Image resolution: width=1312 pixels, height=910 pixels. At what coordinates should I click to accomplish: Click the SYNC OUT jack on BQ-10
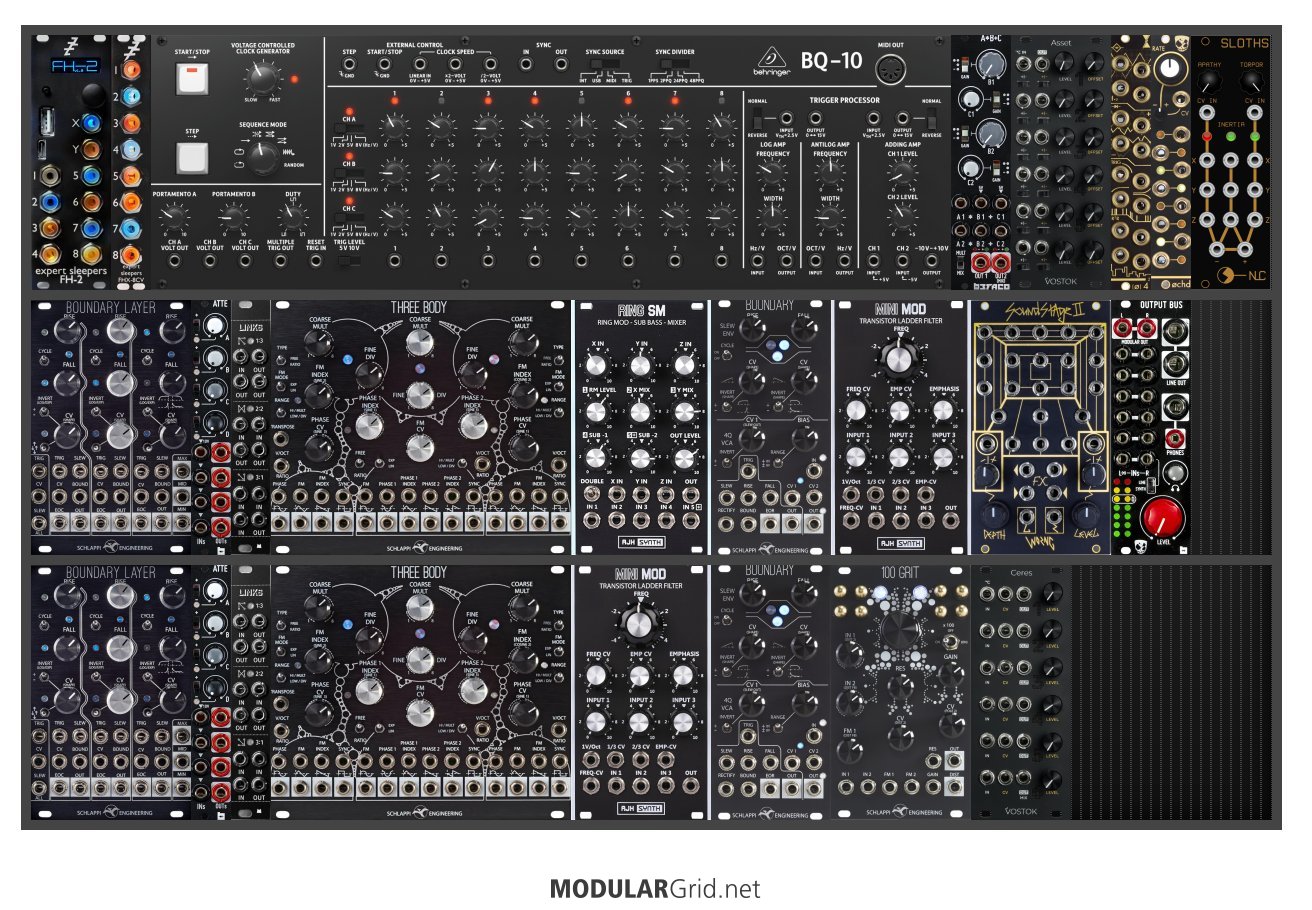point(561,63)
